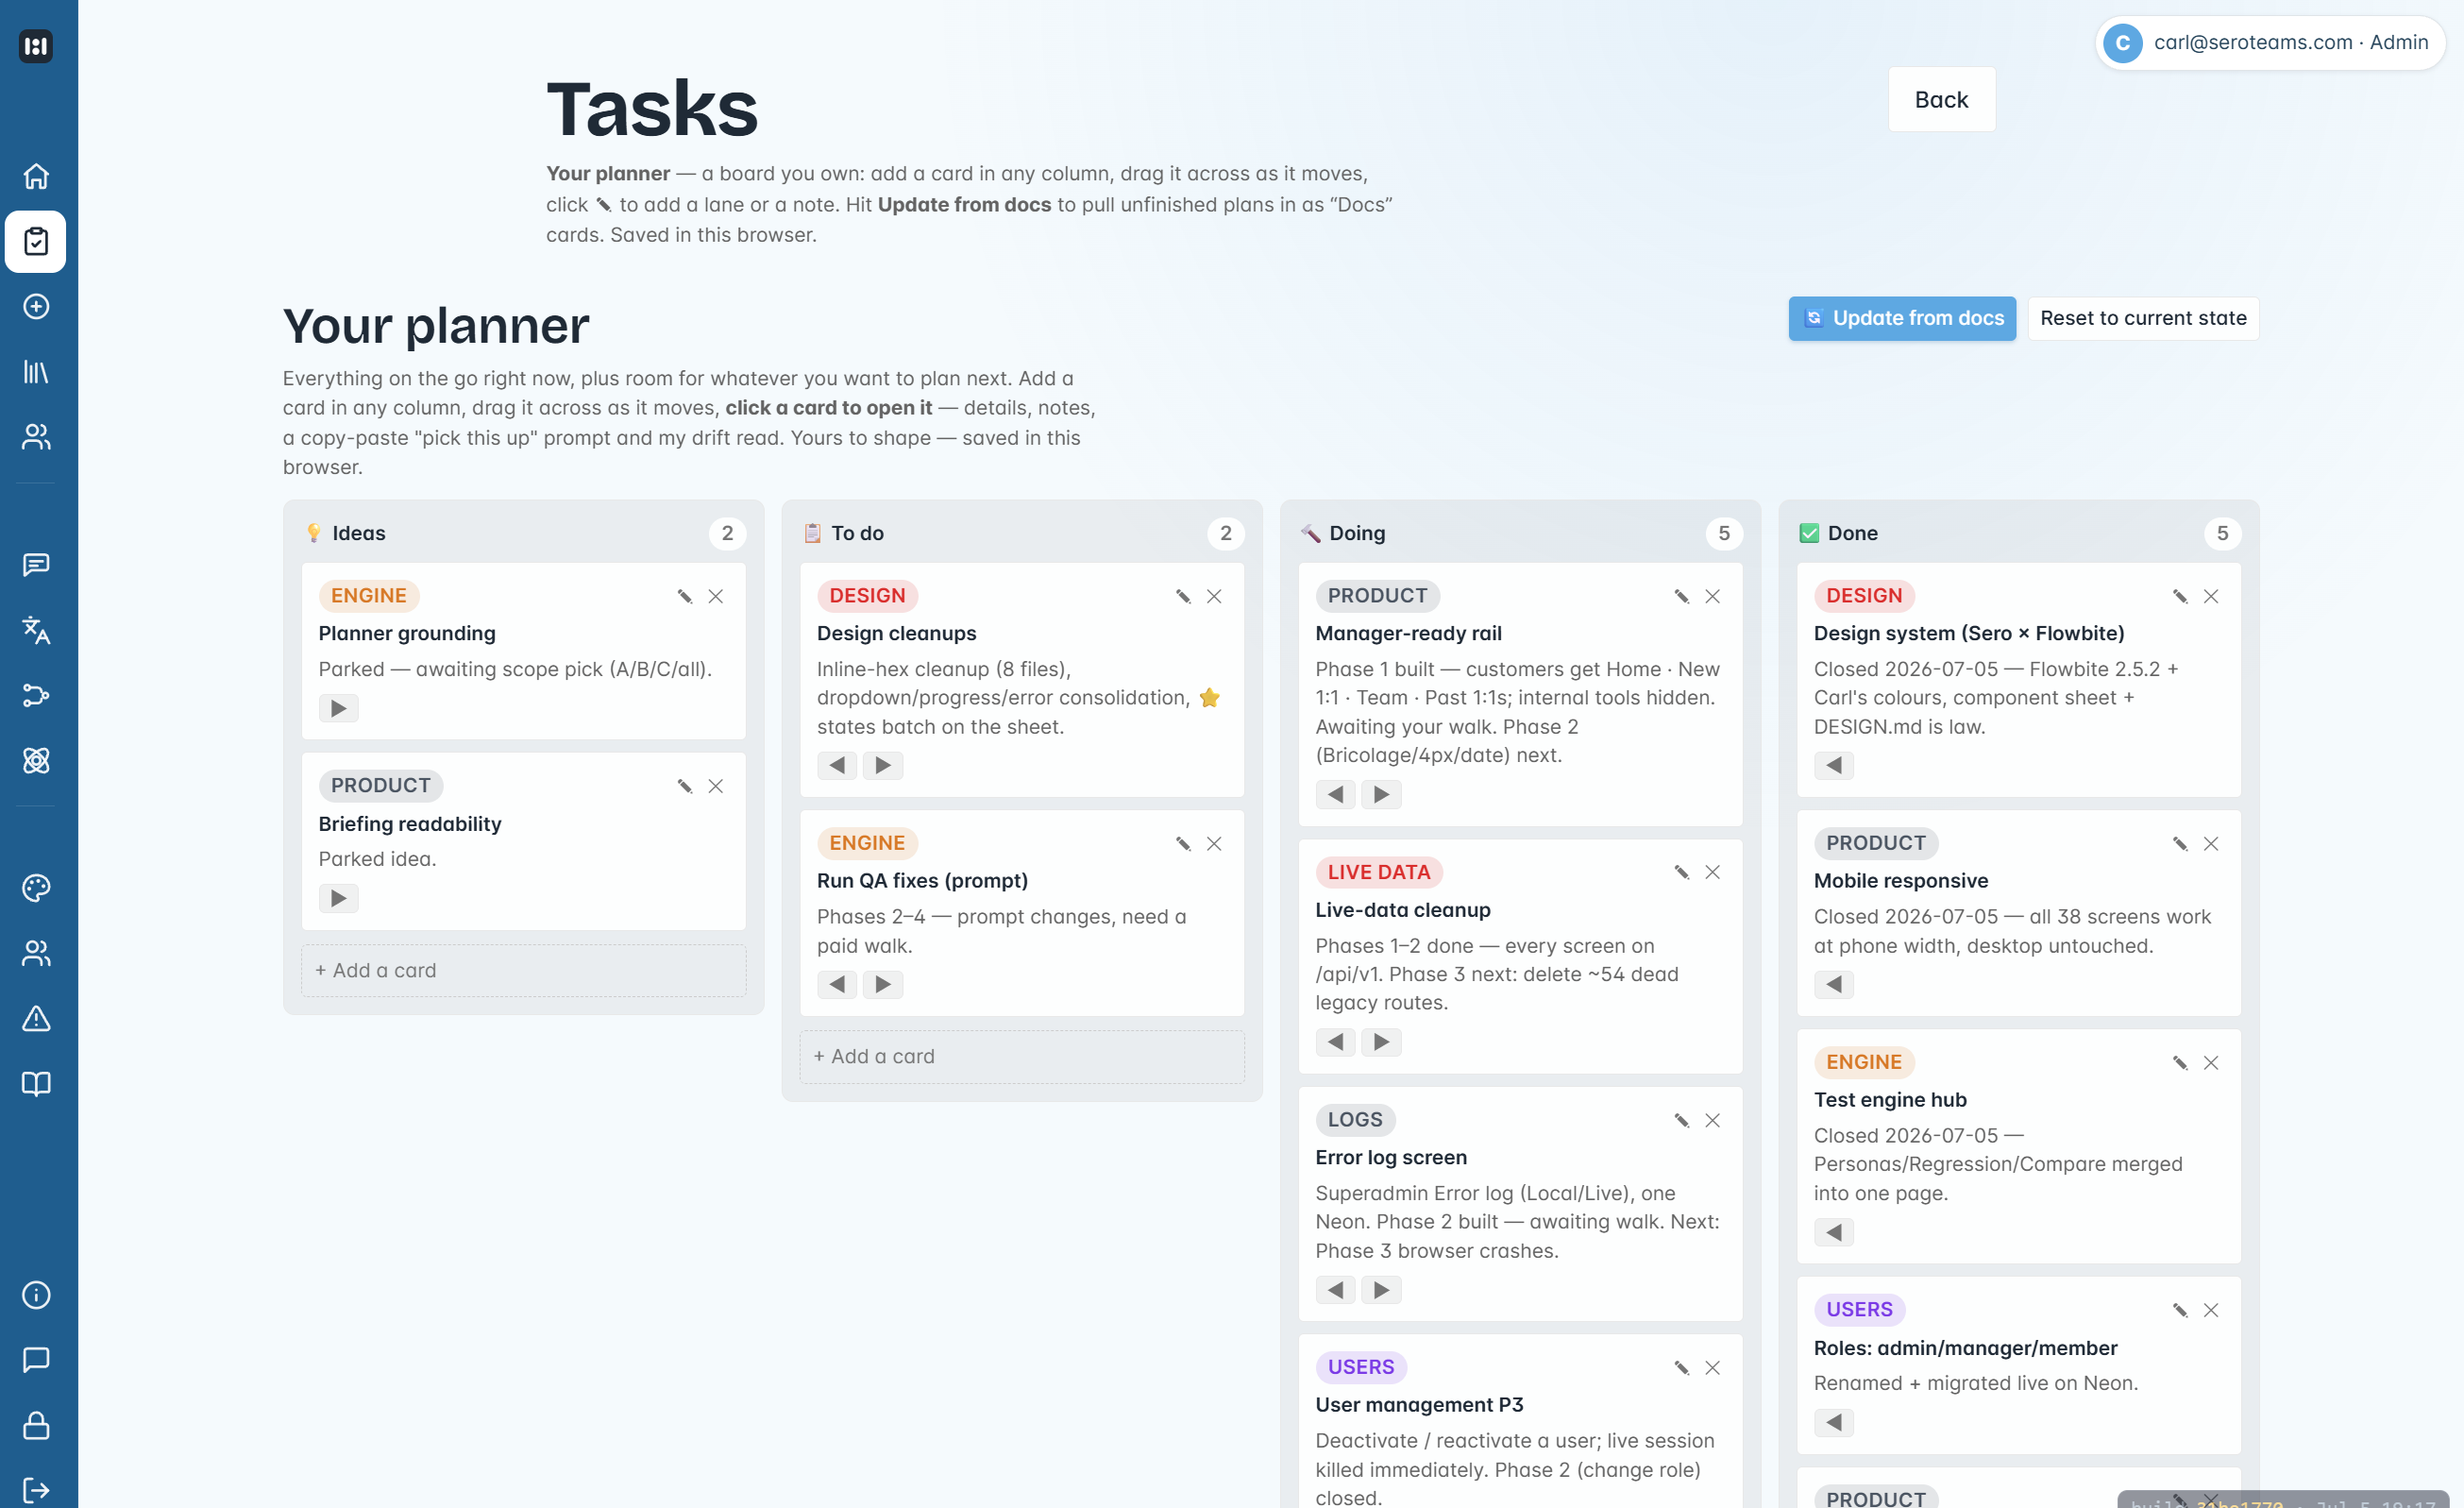Viewport: 2464px width, 1508px height.
Task: Delete the Error log screen card
Action: point(1713,1120)
